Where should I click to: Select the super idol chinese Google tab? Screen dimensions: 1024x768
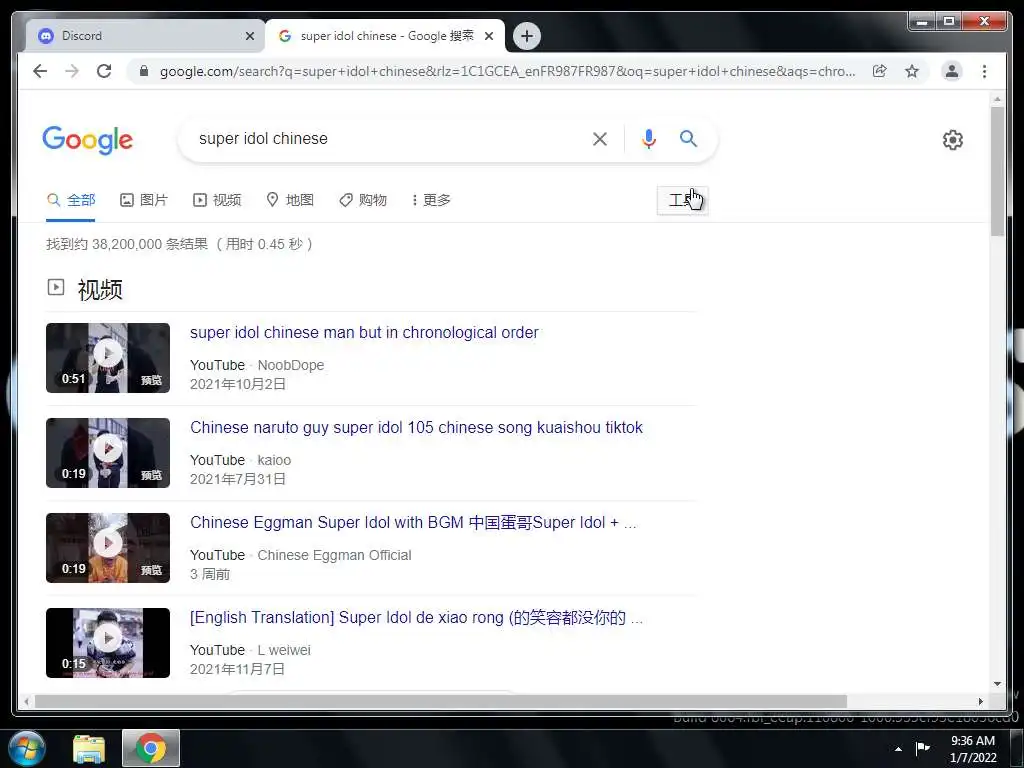(x=385, y=36)
